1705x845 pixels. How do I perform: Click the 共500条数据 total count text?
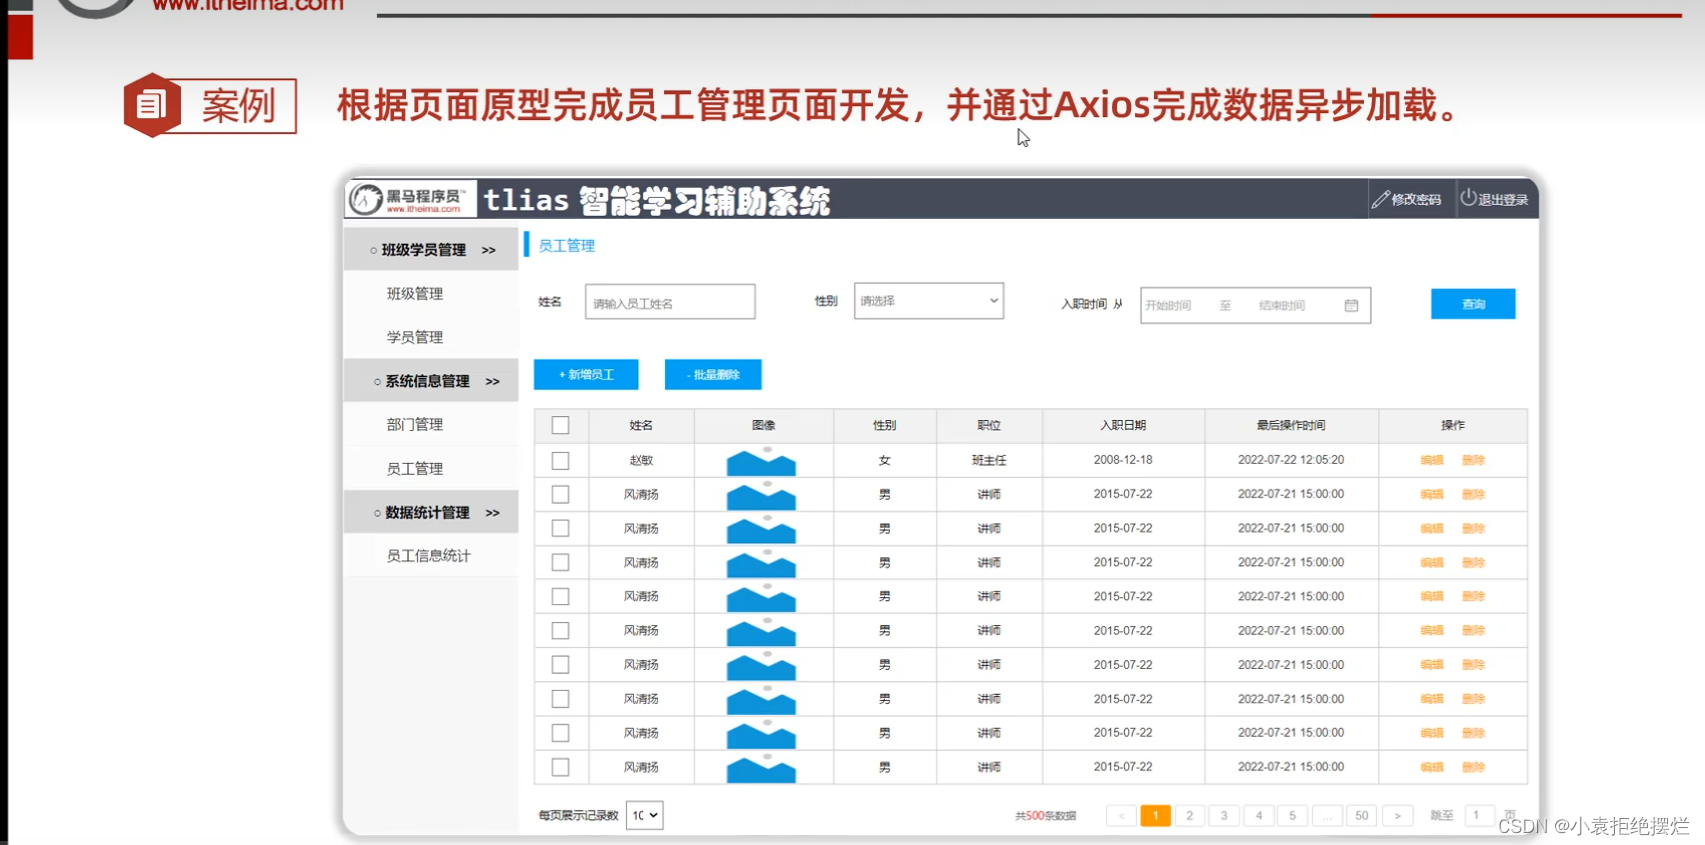[x=1046, y=816]
